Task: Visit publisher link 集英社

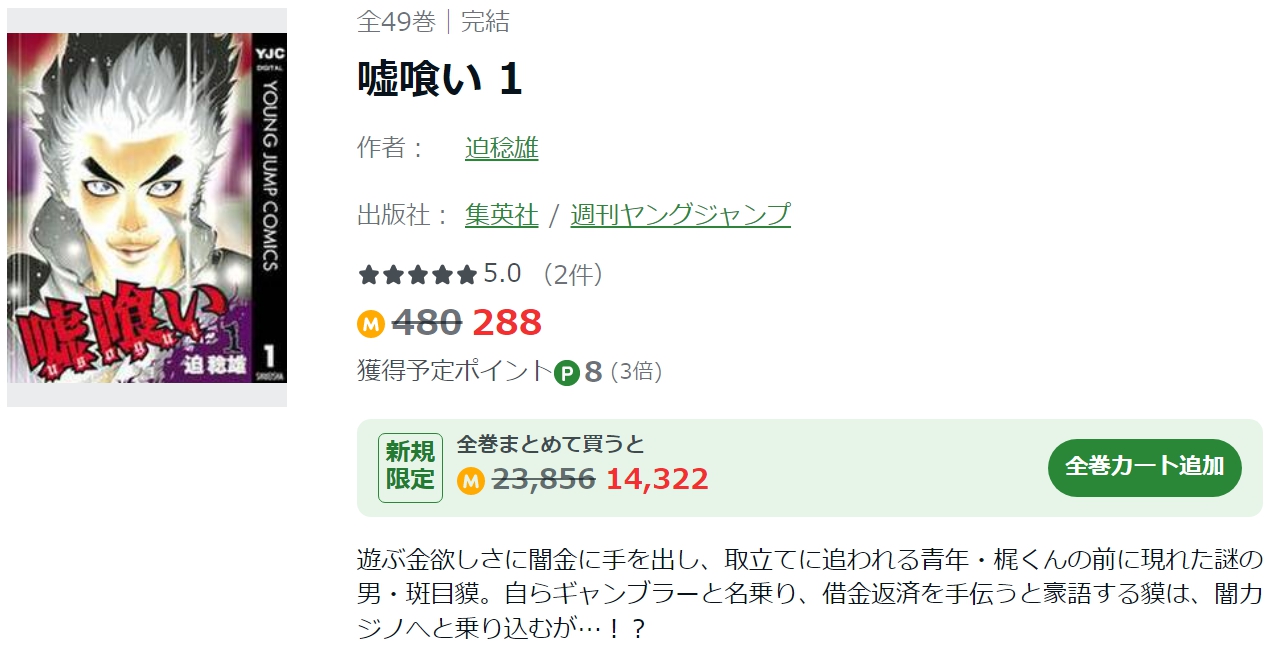Action: pos(502,214)
